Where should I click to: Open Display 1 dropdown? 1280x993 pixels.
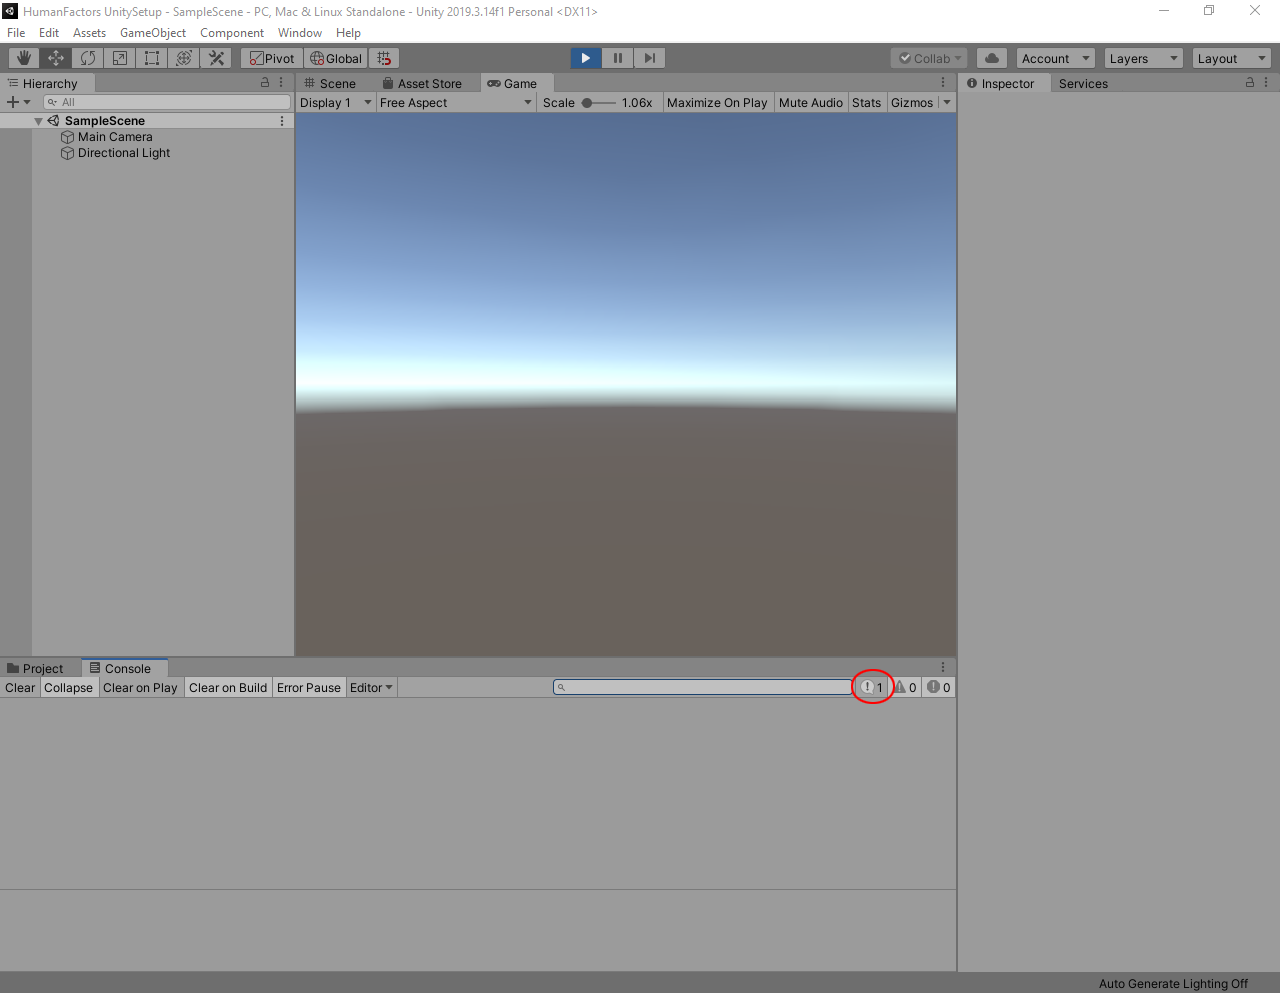(x=336, y=102)
